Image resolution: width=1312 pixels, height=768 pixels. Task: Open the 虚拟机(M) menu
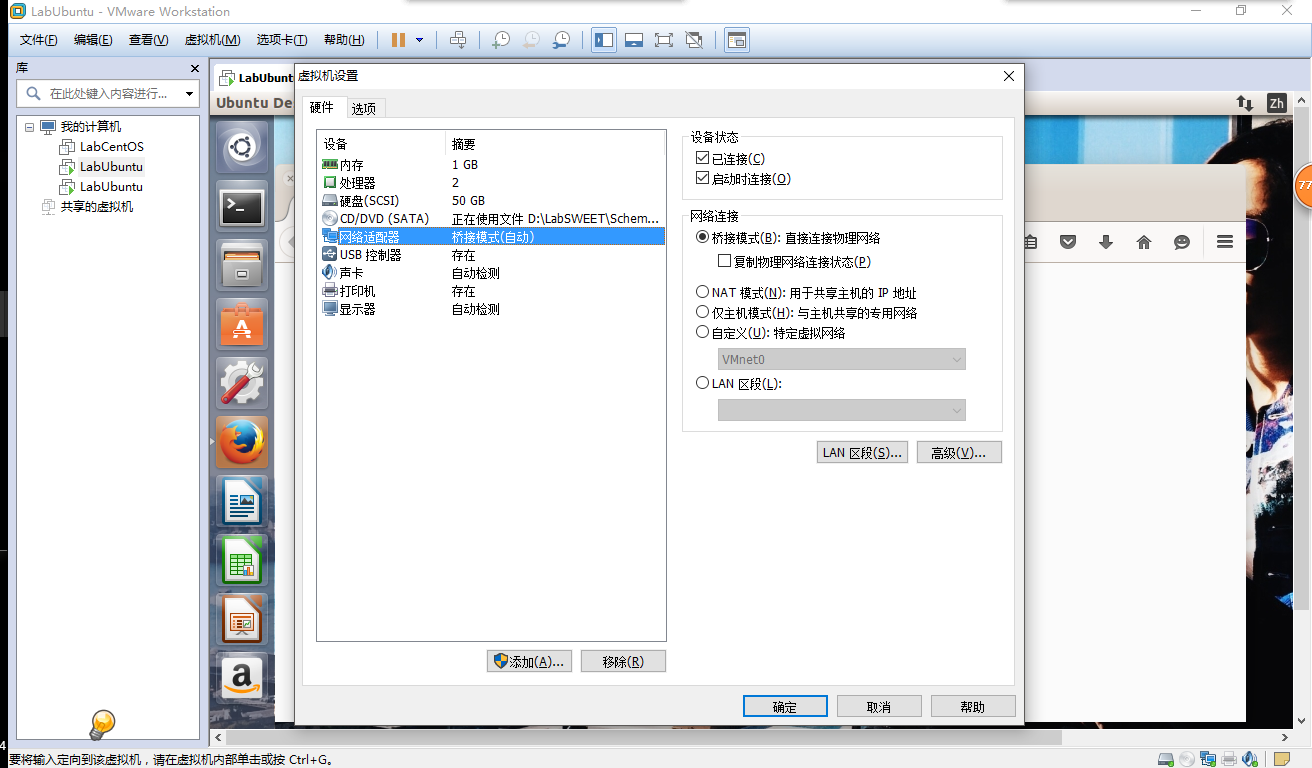point(212,40)
